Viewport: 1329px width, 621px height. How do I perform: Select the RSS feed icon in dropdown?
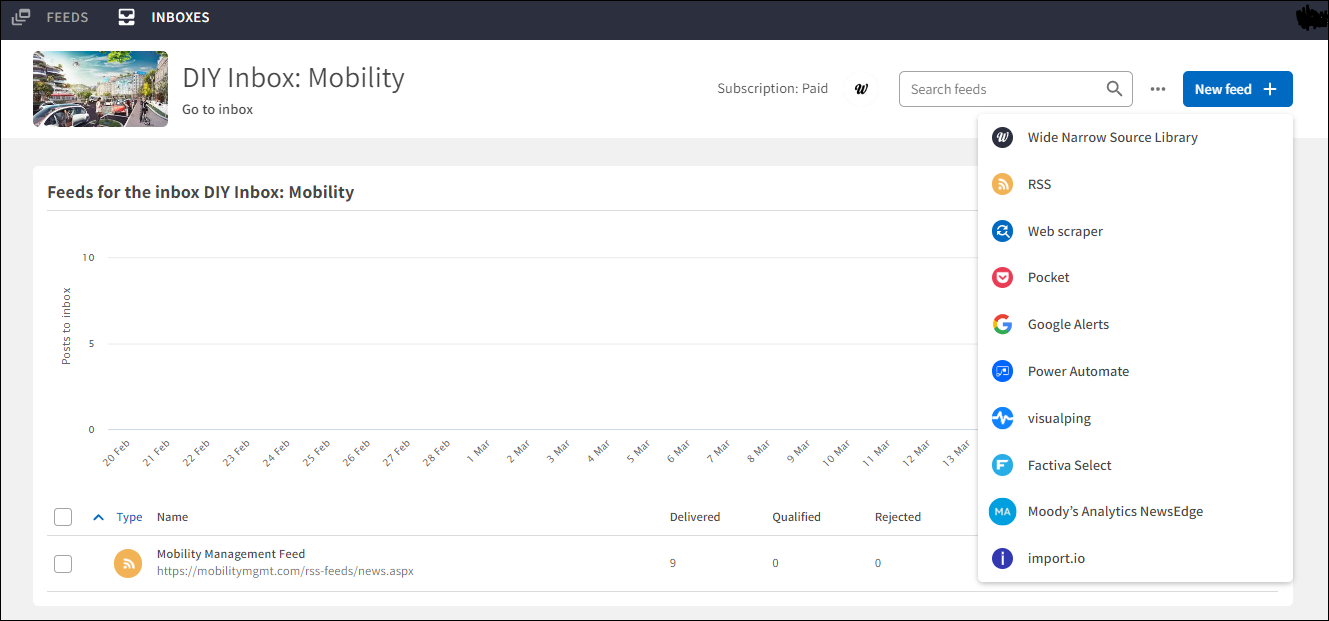(x=1002, y=184)
